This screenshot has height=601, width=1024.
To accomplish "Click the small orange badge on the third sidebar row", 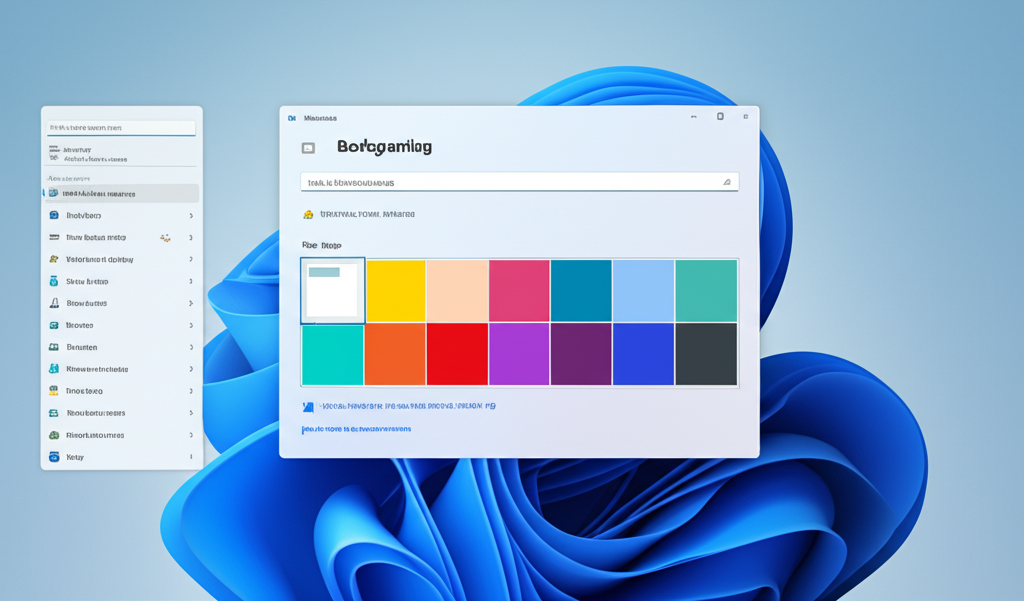I will pos(165,238).
